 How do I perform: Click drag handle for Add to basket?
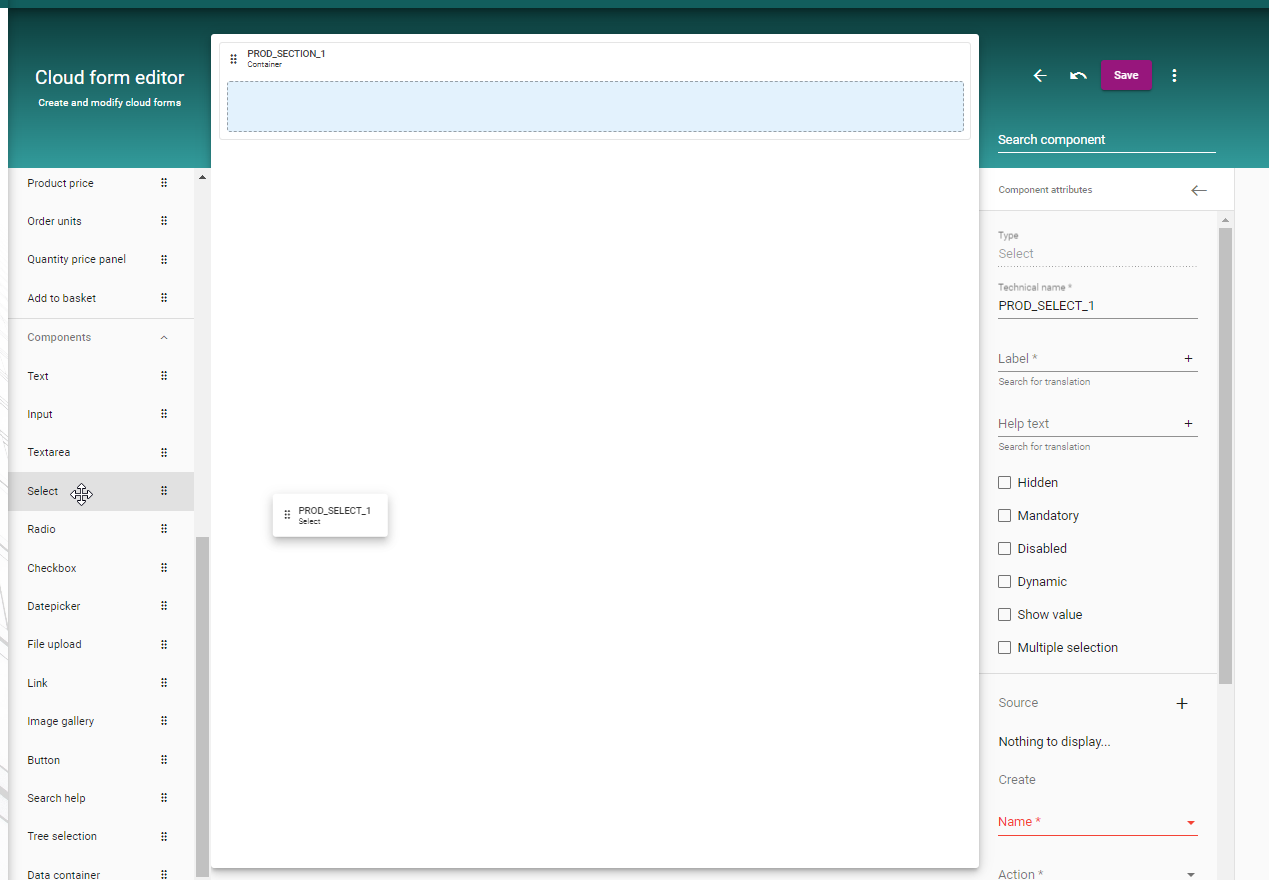coord(164,298)
